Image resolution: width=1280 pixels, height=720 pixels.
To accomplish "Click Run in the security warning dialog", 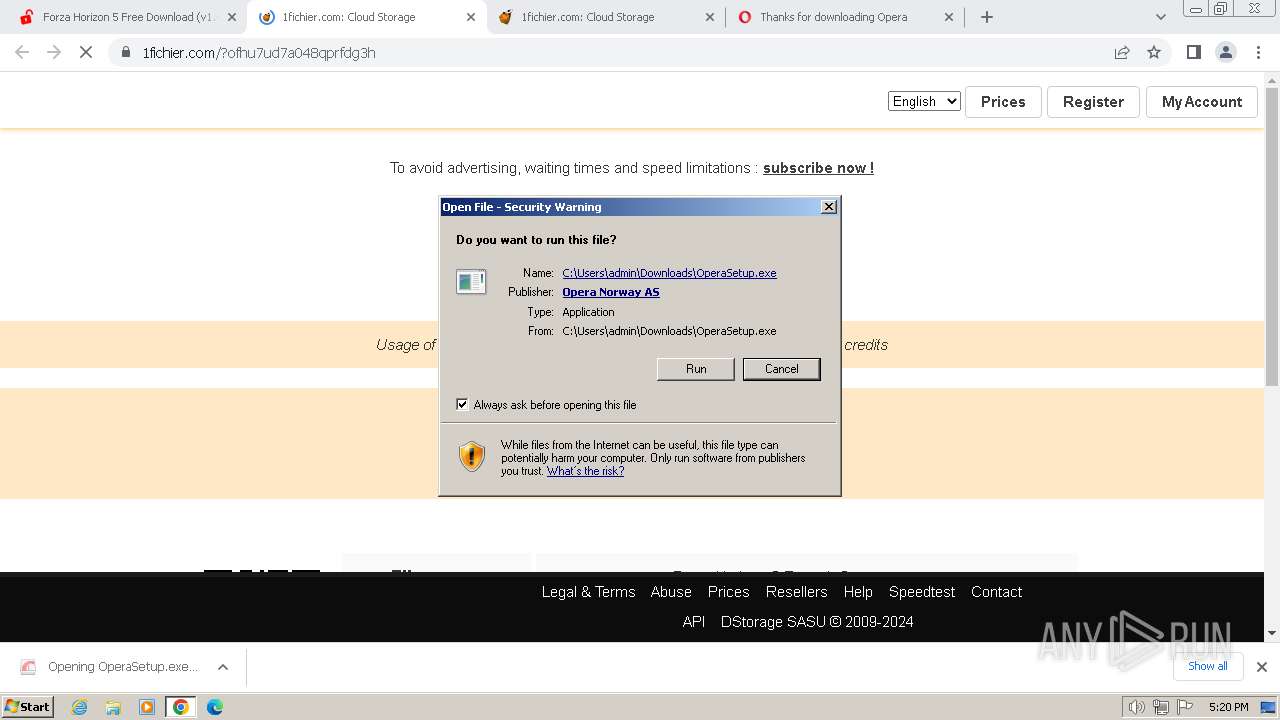I will click(x=696, y=369).
